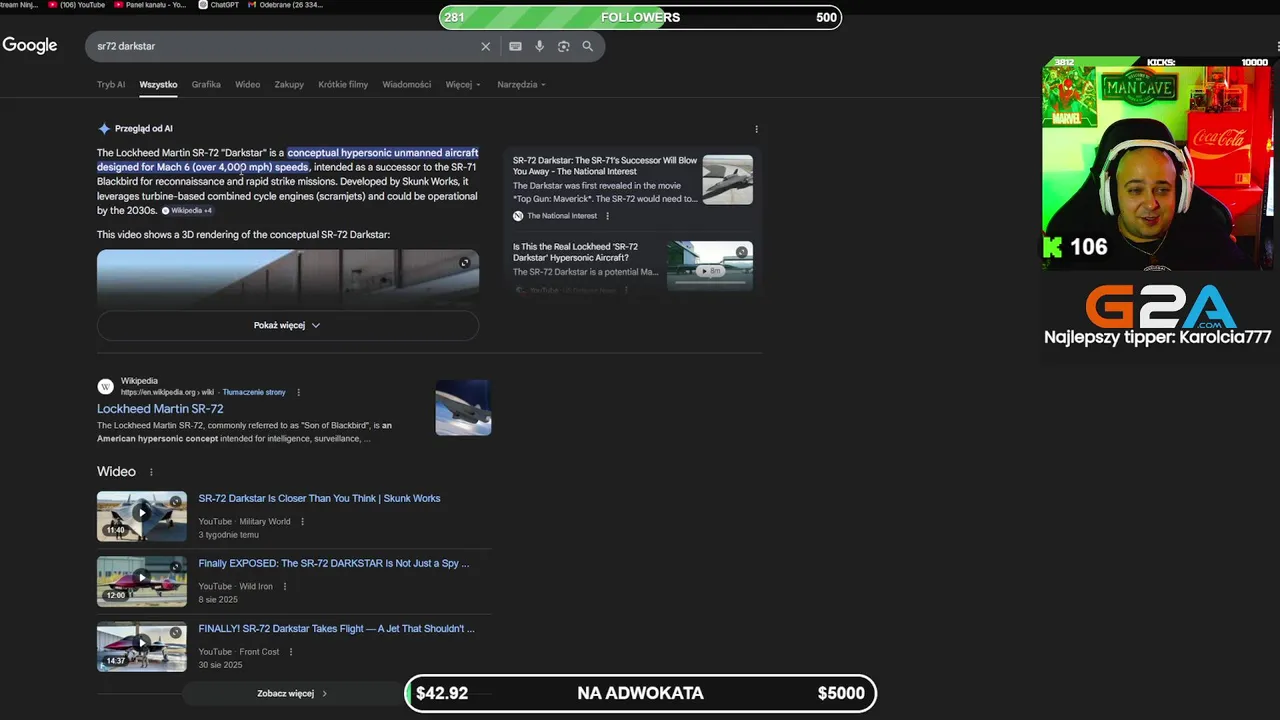
Task: Click the Na Adwokata donation goal bar
Action: 640,693
